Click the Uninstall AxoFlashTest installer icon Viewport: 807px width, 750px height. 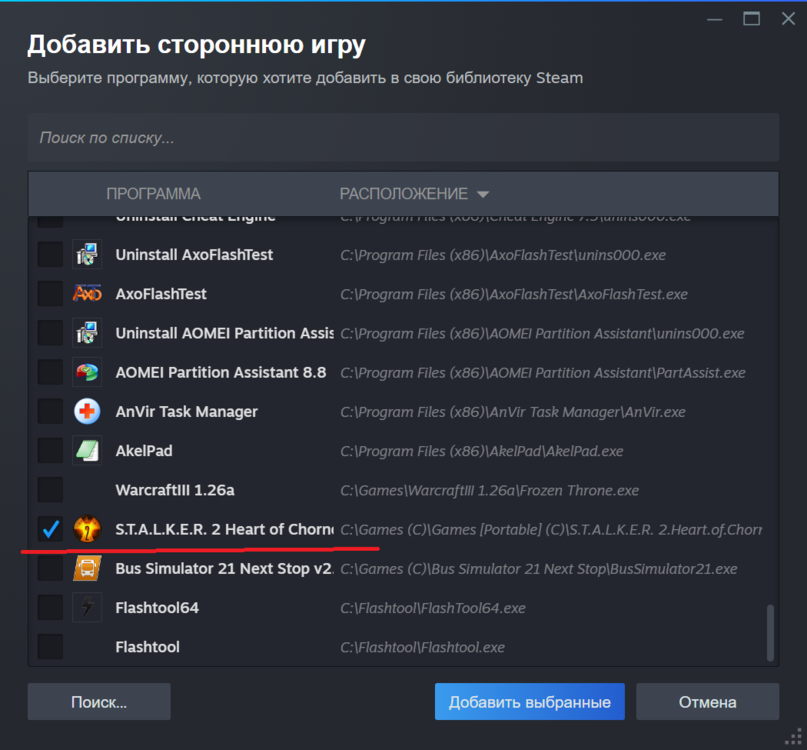coord(87,255)
